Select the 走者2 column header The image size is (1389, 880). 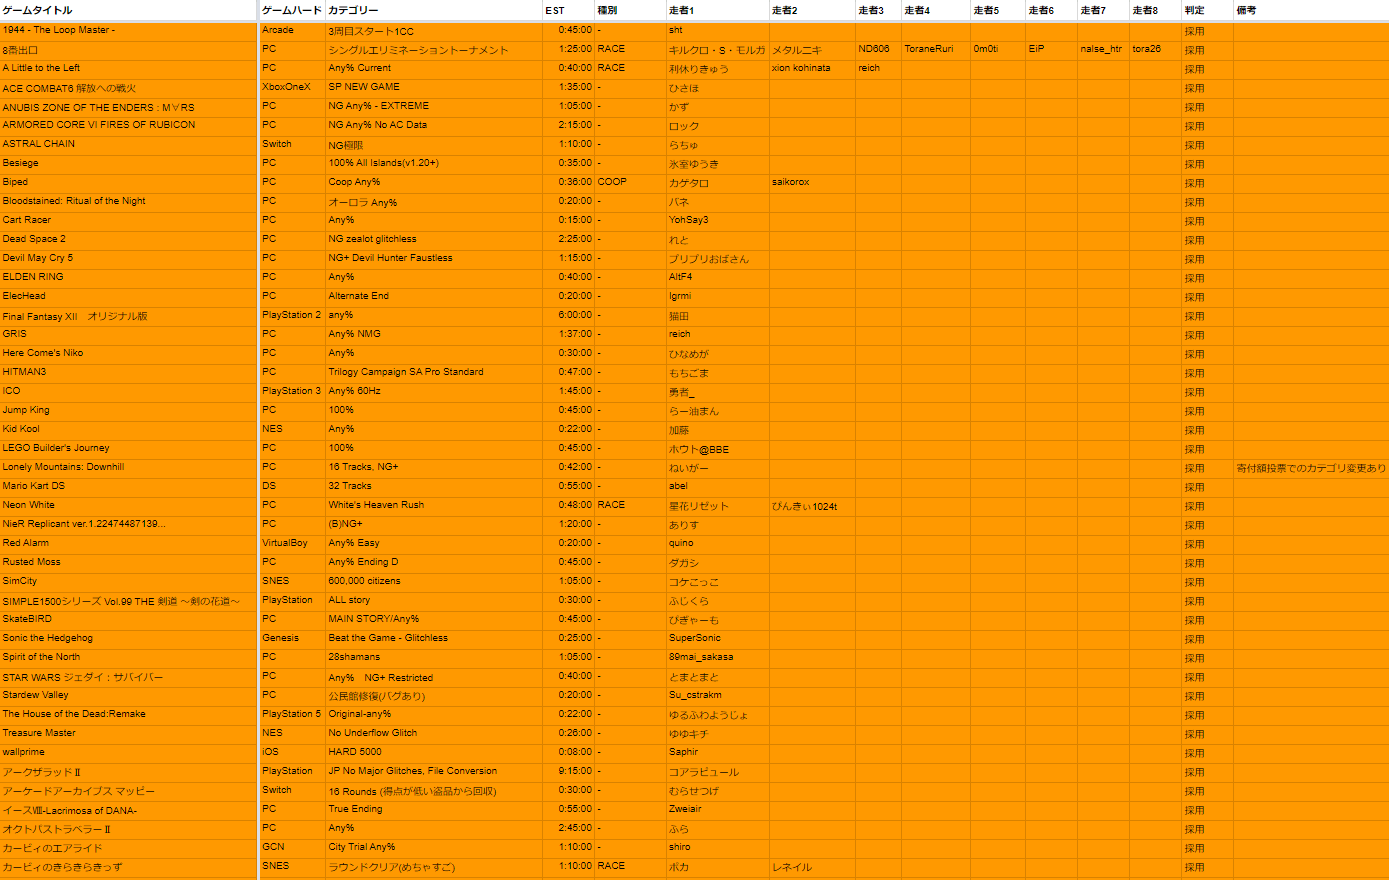tap(812, 10)
